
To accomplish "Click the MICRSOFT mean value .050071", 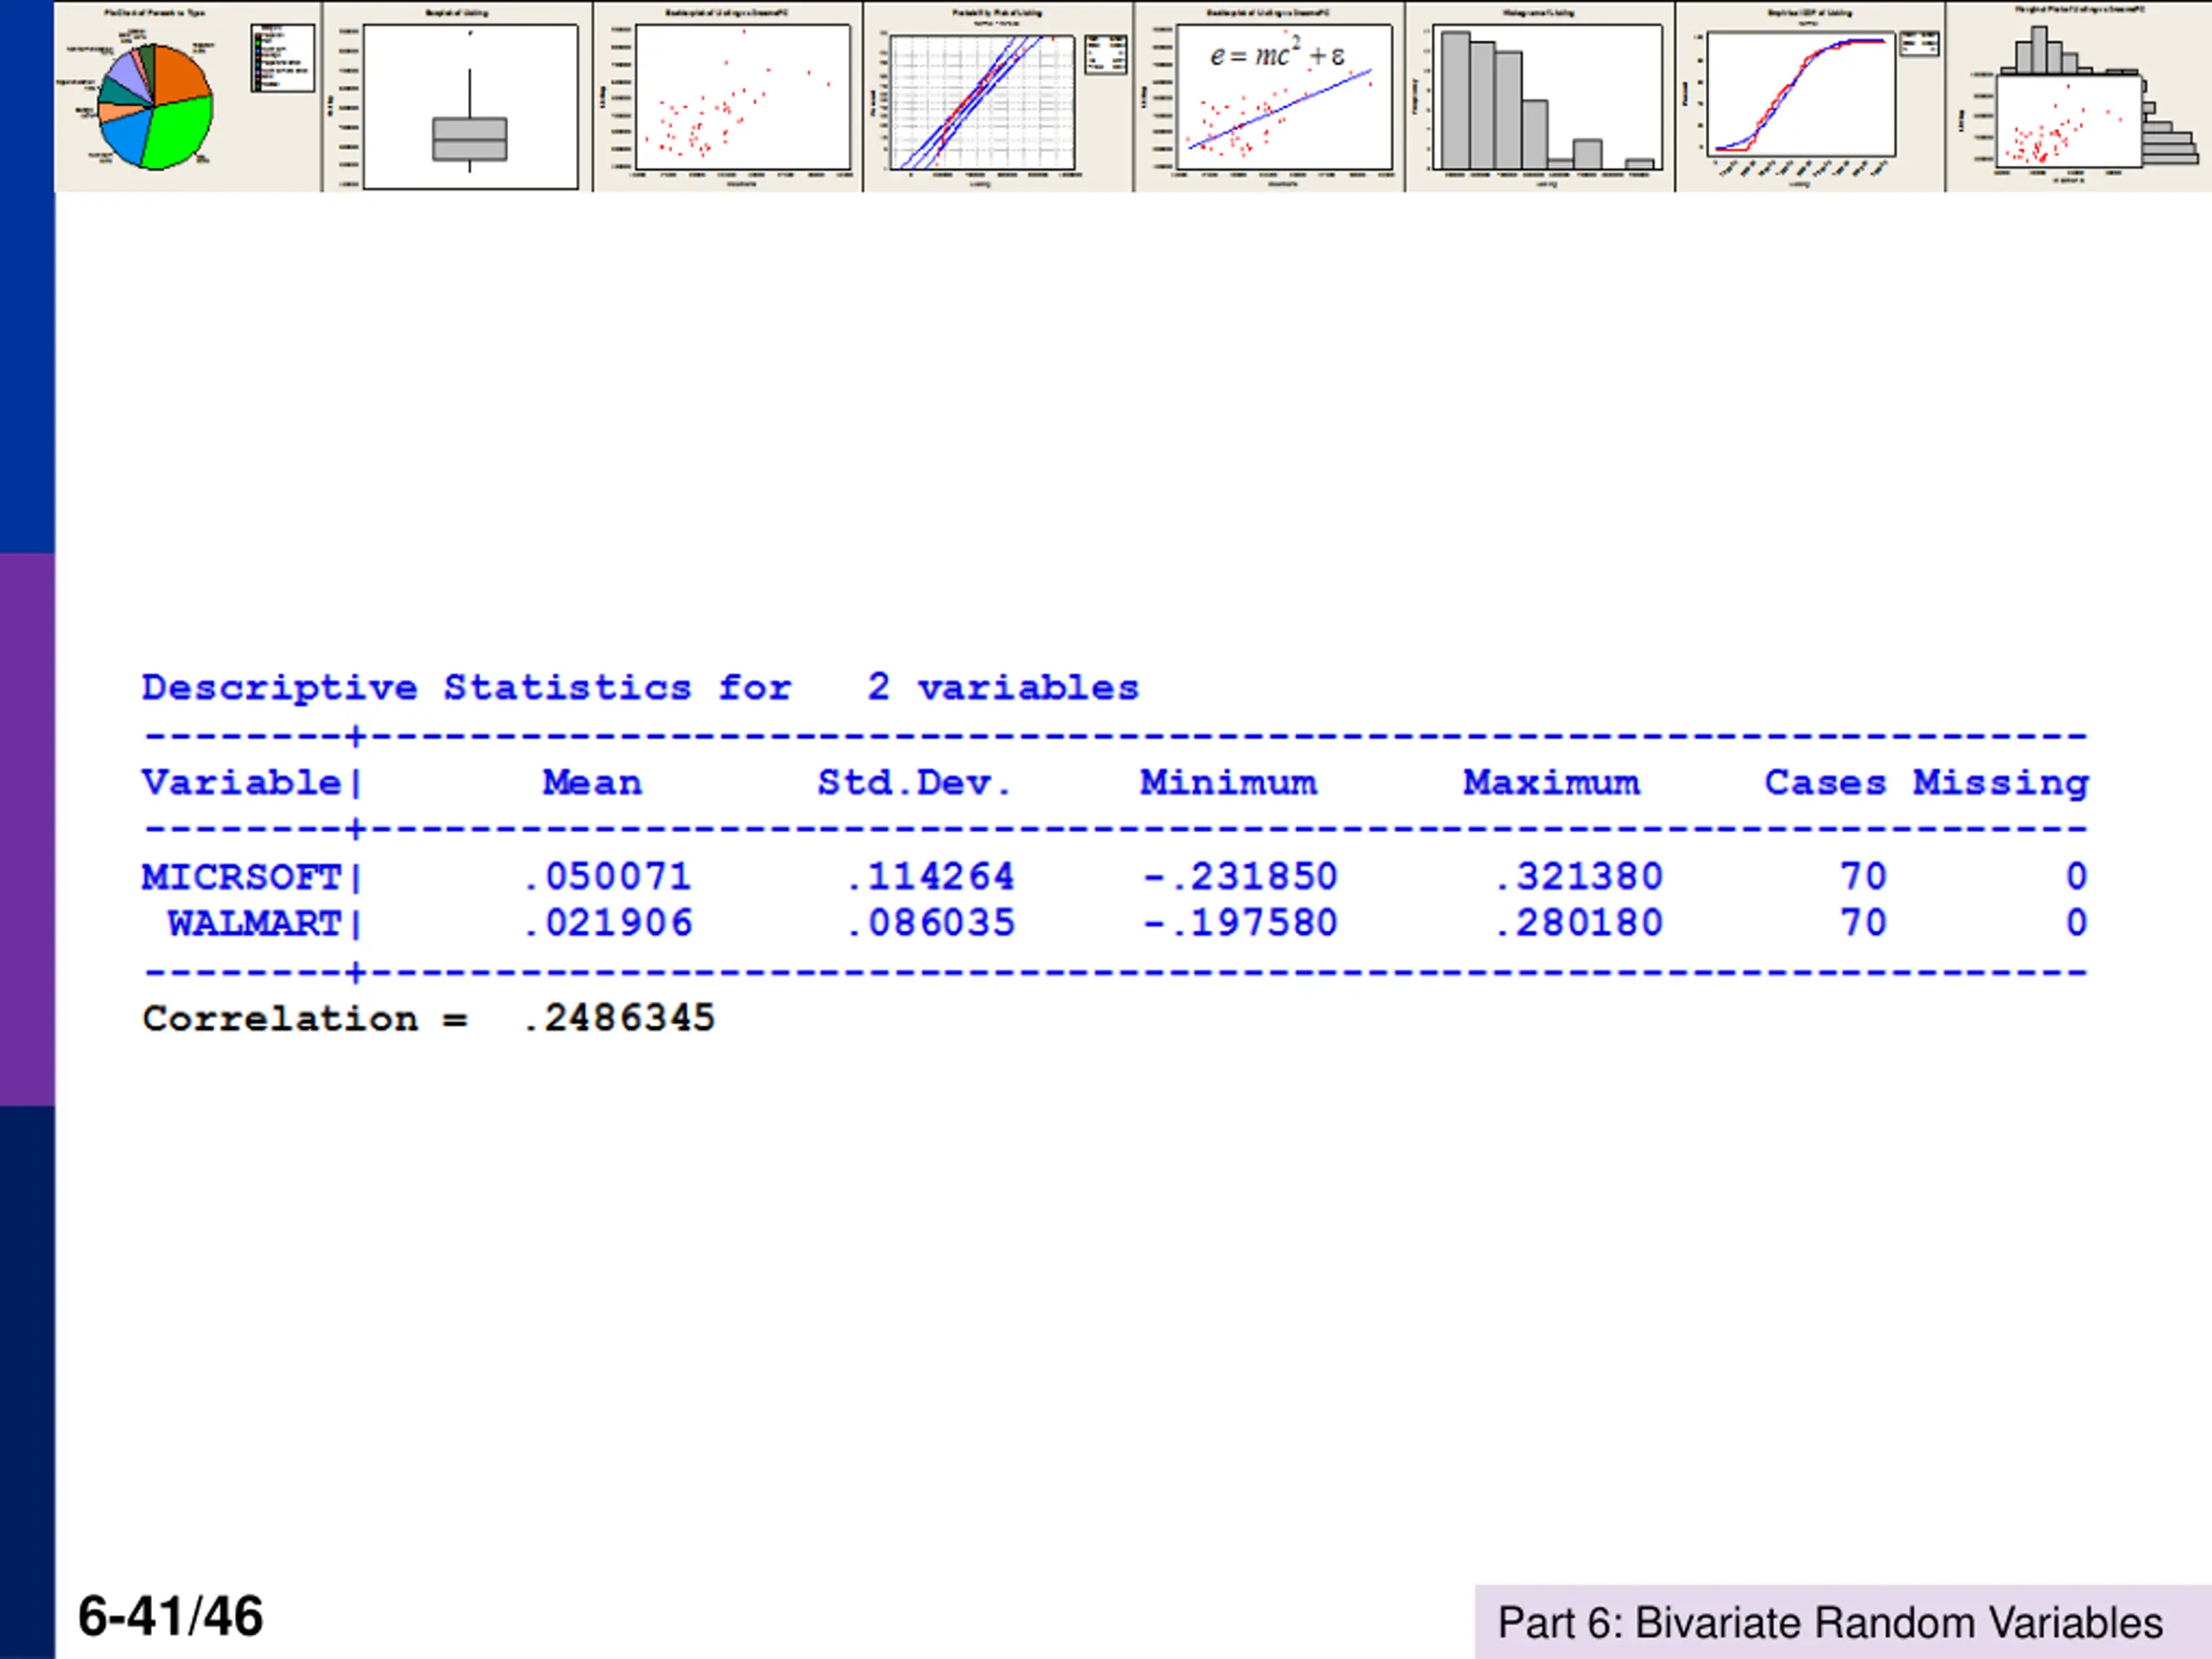I will coord(607,877).
